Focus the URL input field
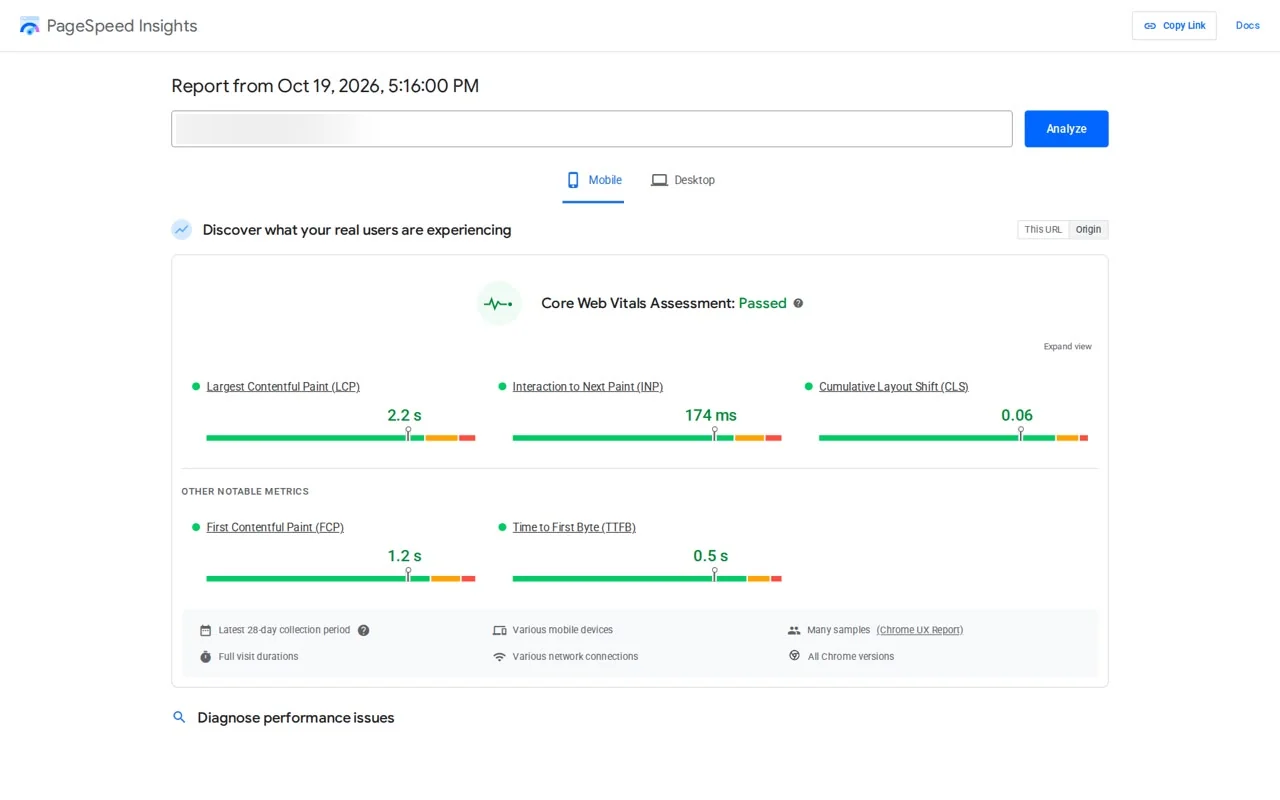Viewport: 1280px width, 800px height. [592, 129]
